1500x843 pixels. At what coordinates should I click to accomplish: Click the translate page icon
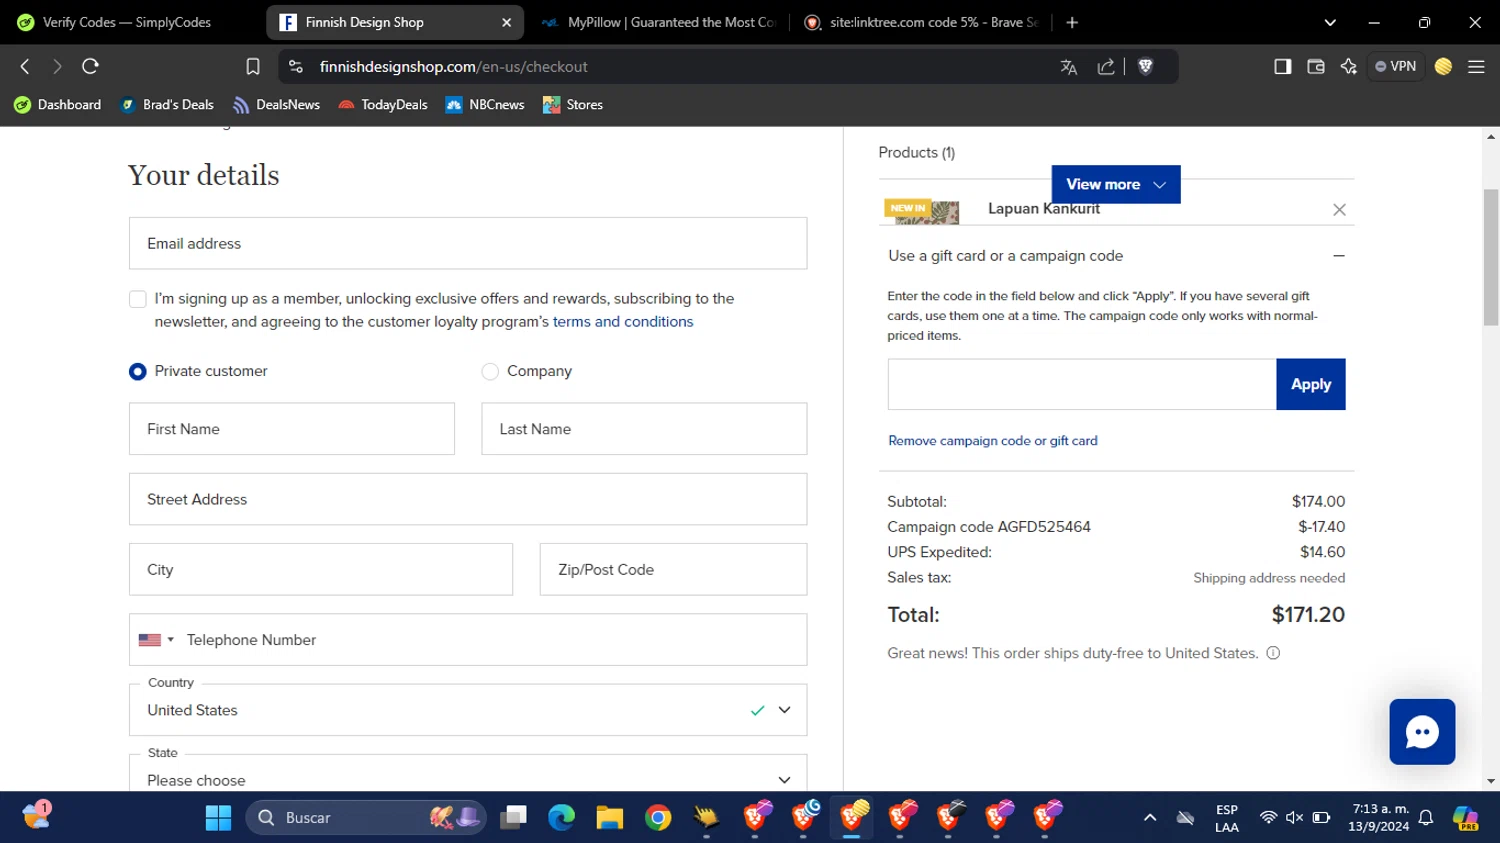[1069, 66]
